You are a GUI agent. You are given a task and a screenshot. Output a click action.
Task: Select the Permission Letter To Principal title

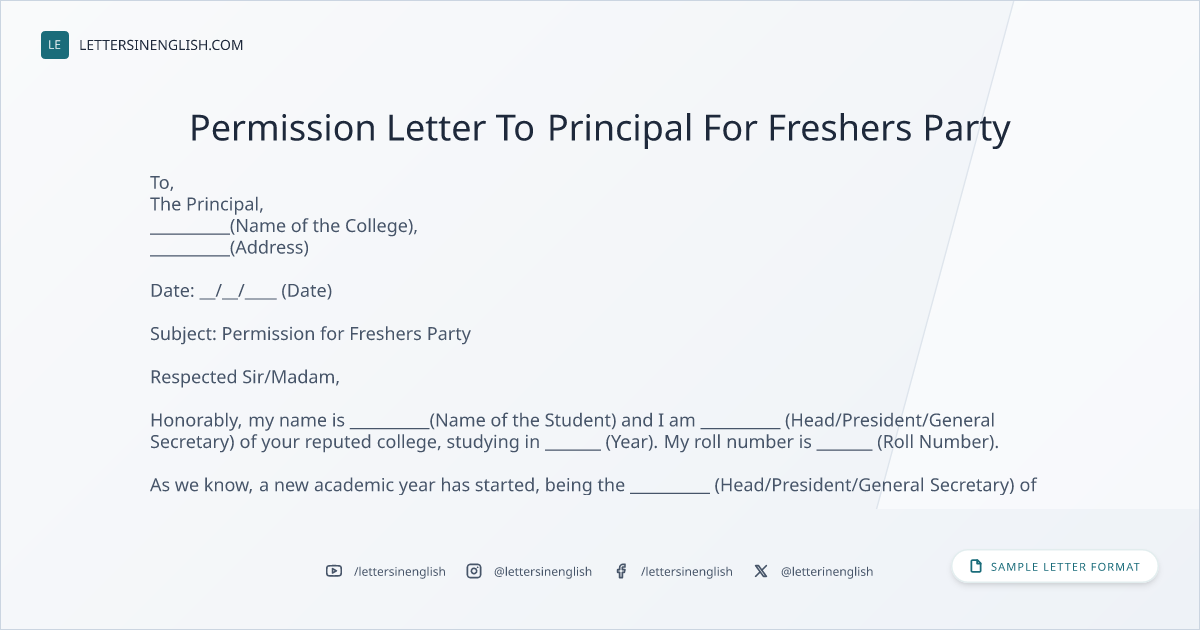pos(600,128)
